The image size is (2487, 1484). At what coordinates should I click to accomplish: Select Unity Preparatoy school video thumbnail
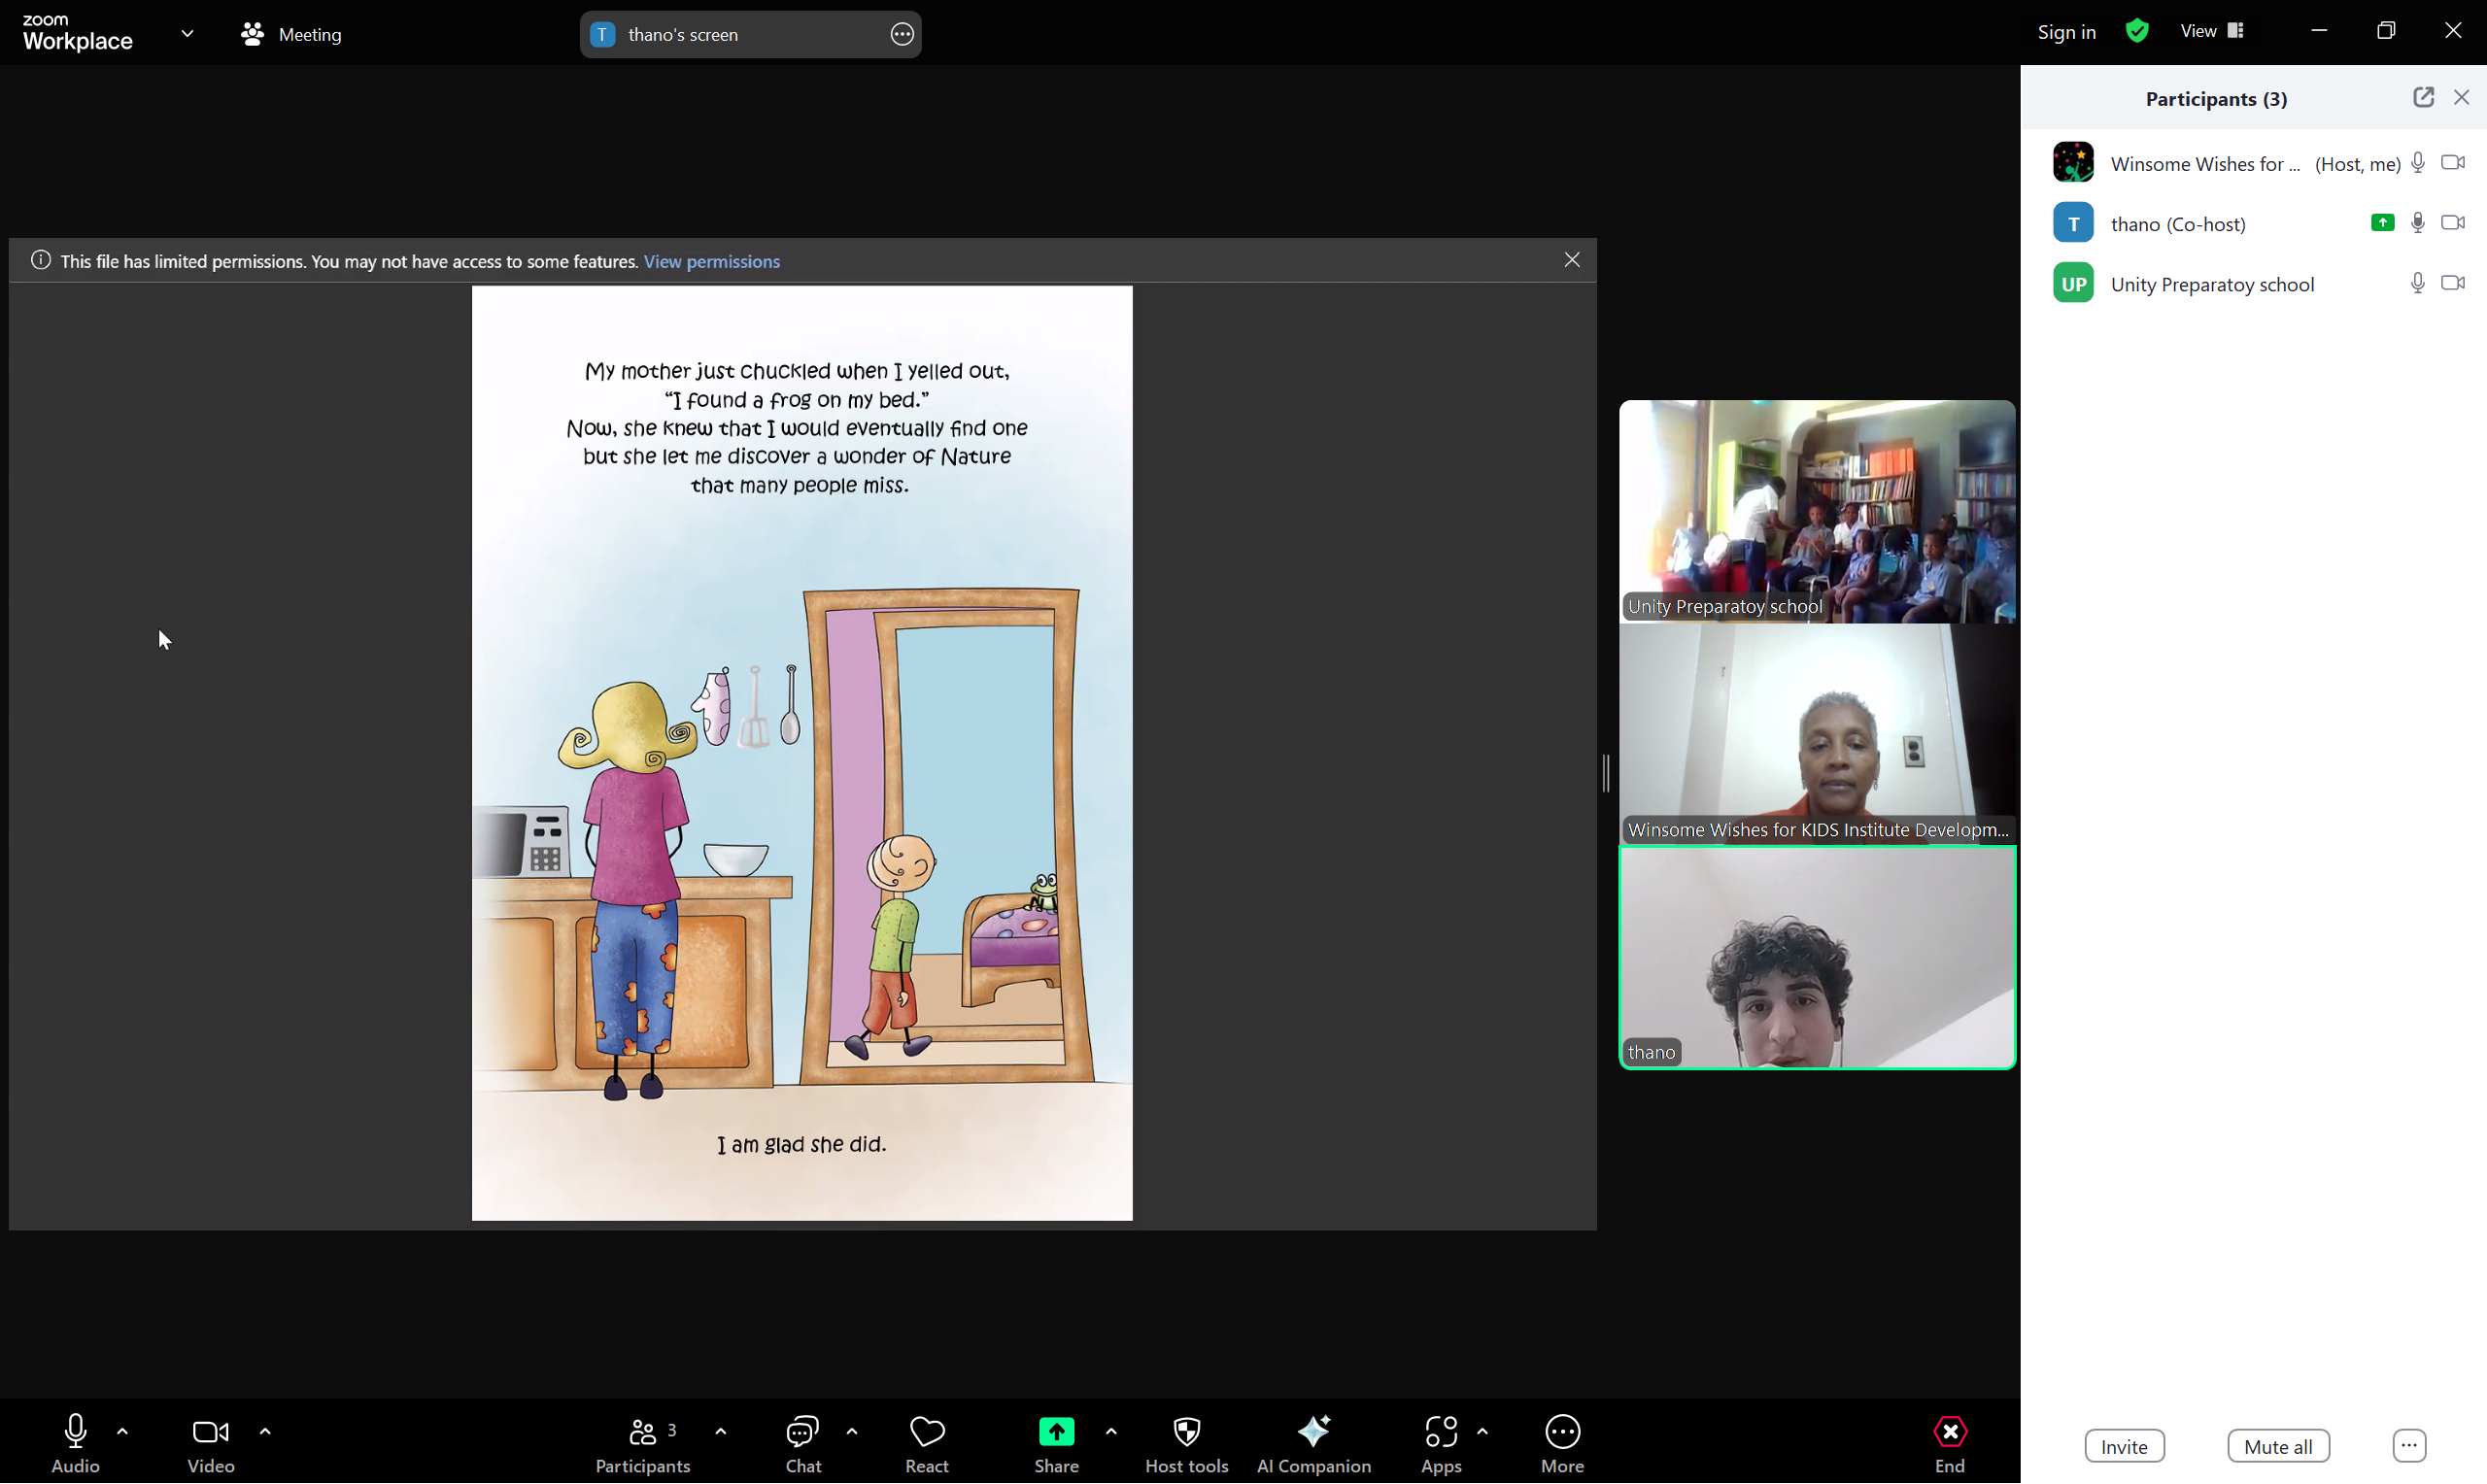coord(1816,511)
